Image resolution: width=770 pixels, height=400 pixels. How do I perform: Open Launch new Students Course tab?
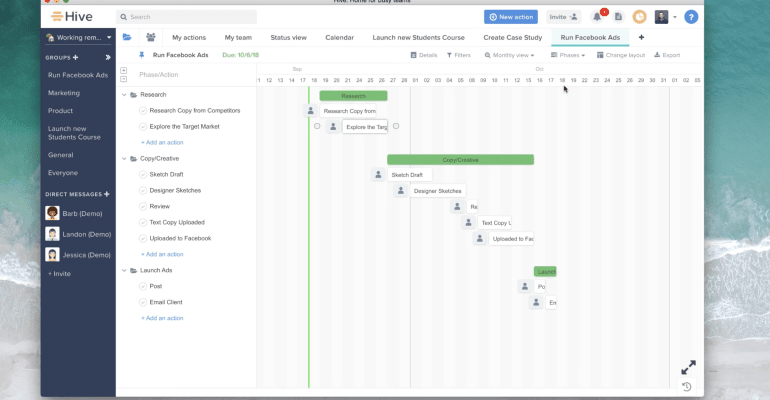[418, 37]
